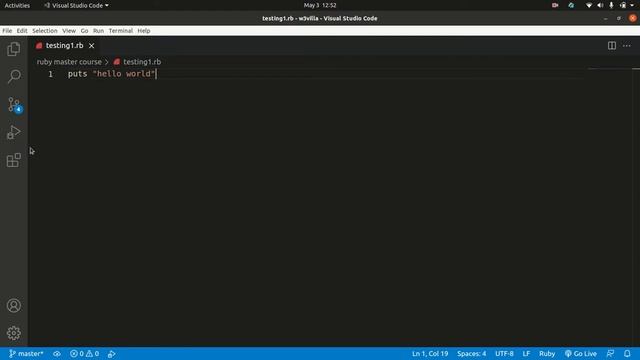Click the screen recording indicator icon
This screenshot has width=640, height=360.
pos(555,5)
